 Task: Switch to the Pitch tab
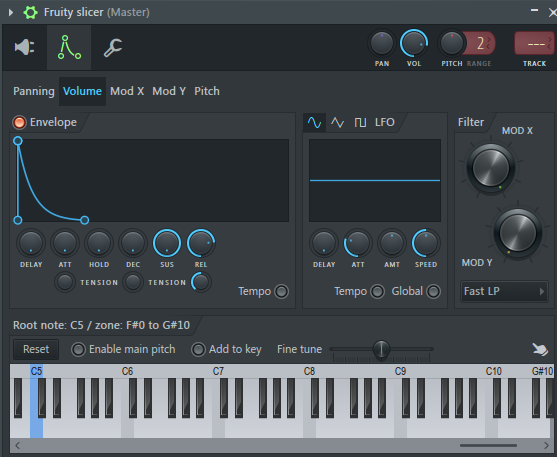point(207,91)
